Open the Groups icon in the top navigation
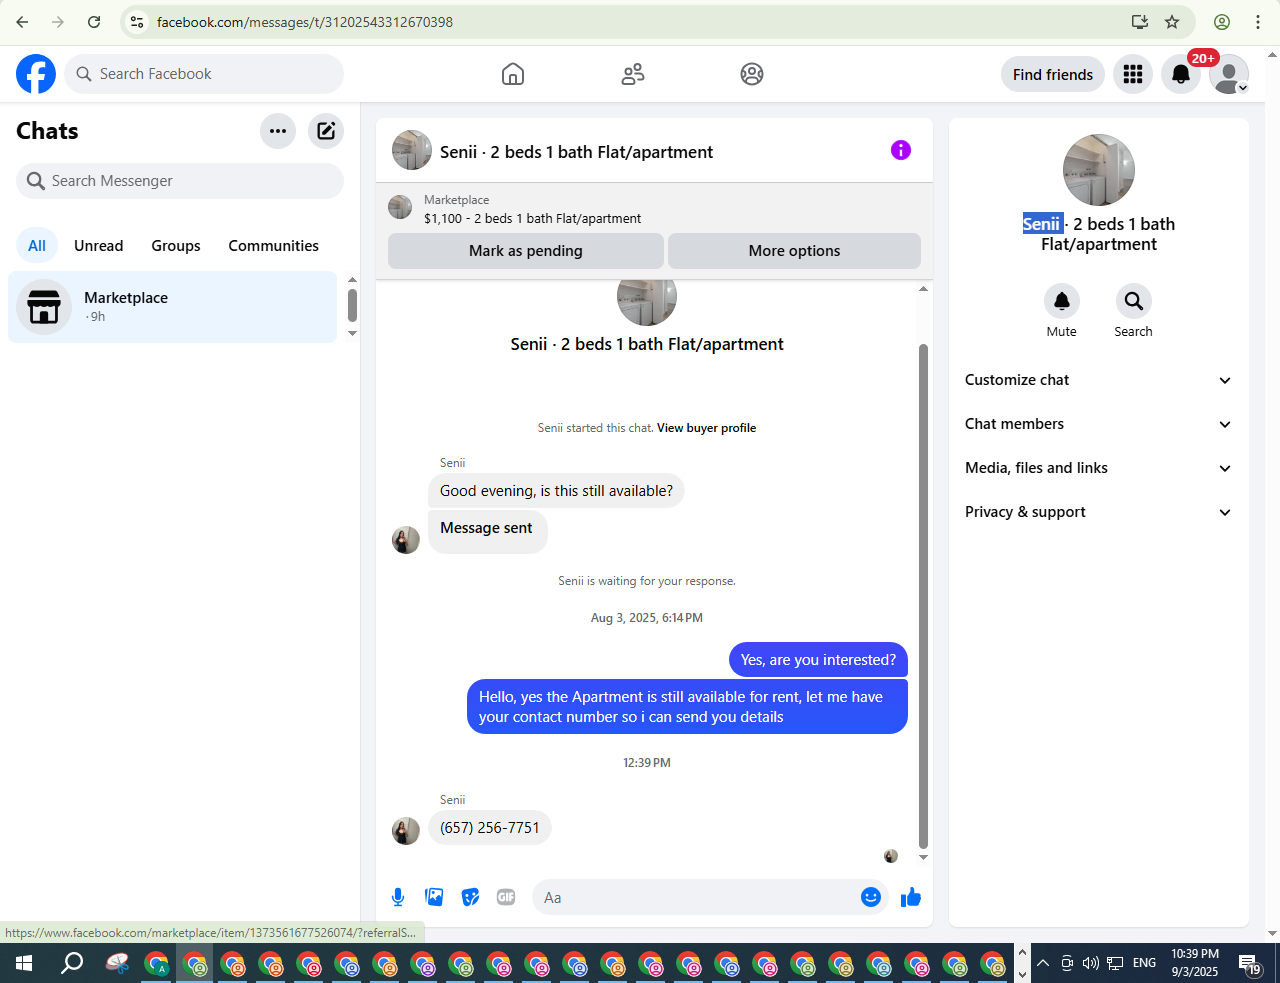This screenshot has width=1280, height=983. tap(752, 74)
